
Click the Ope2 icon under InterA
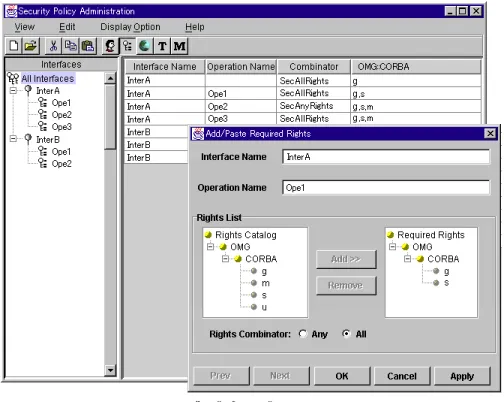pyautogui.click(x=42, y=114)
